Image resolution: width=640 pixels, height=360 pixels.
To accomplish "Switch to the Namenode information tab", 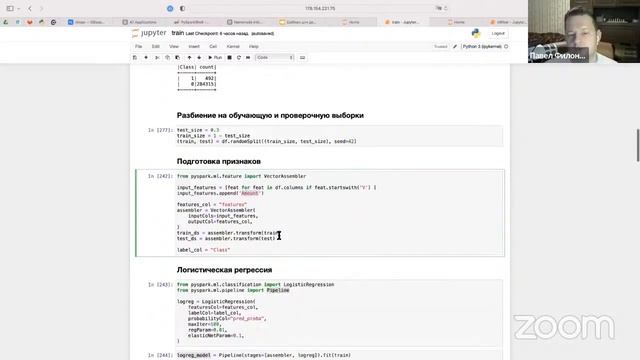I will [244, 22].
